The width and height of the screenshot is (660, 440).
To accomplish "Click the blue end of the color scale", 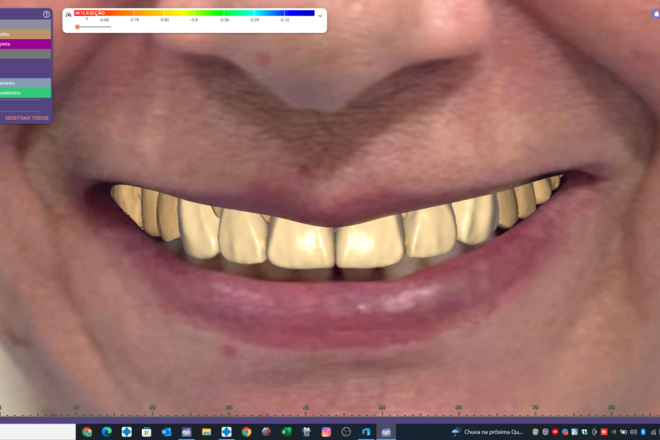I will [x=305, y=13].
